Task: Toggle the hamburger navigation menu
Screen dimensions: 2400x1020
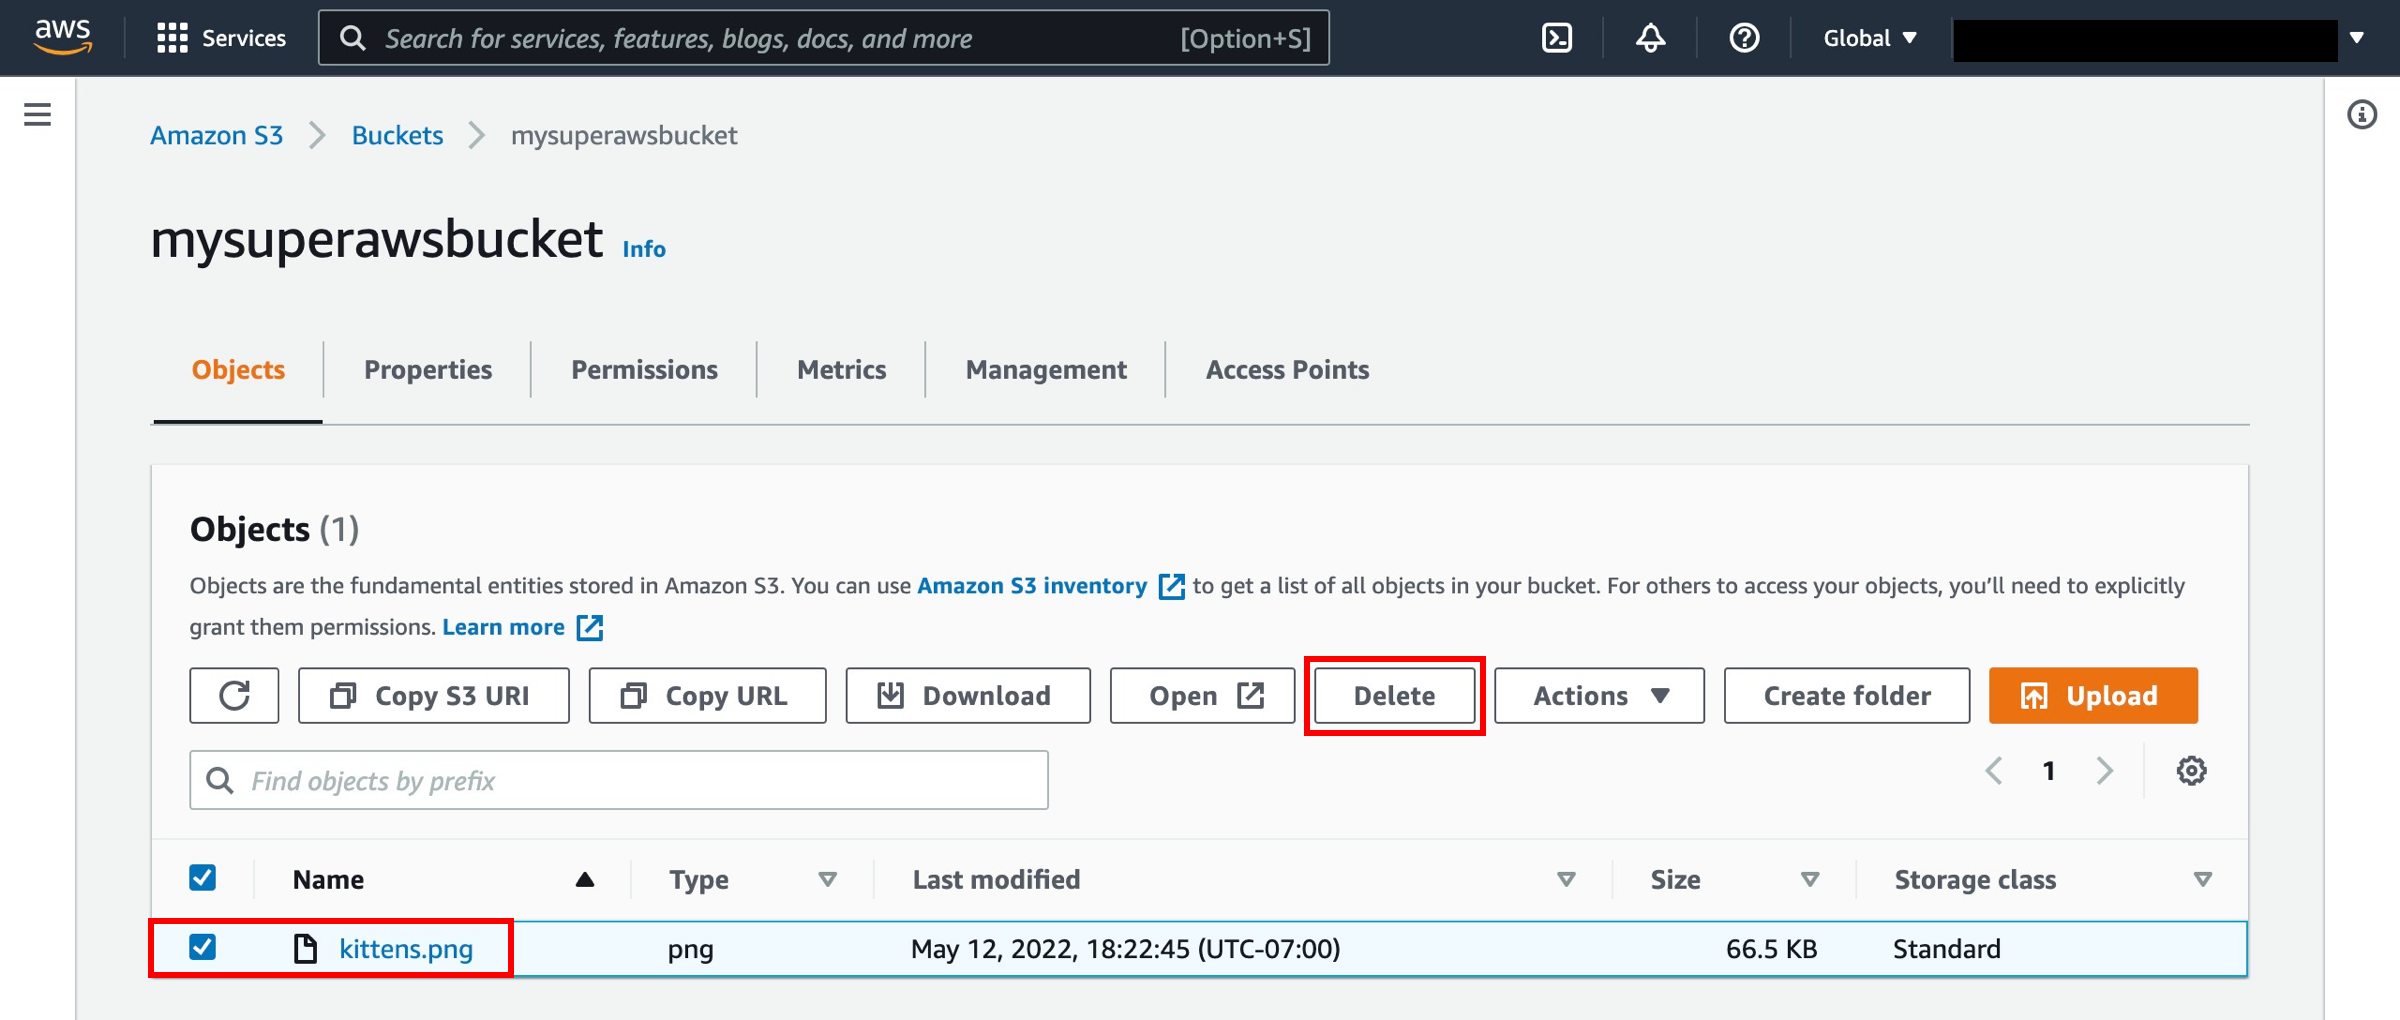Action: pyautogui.click(x=37, y=114)
